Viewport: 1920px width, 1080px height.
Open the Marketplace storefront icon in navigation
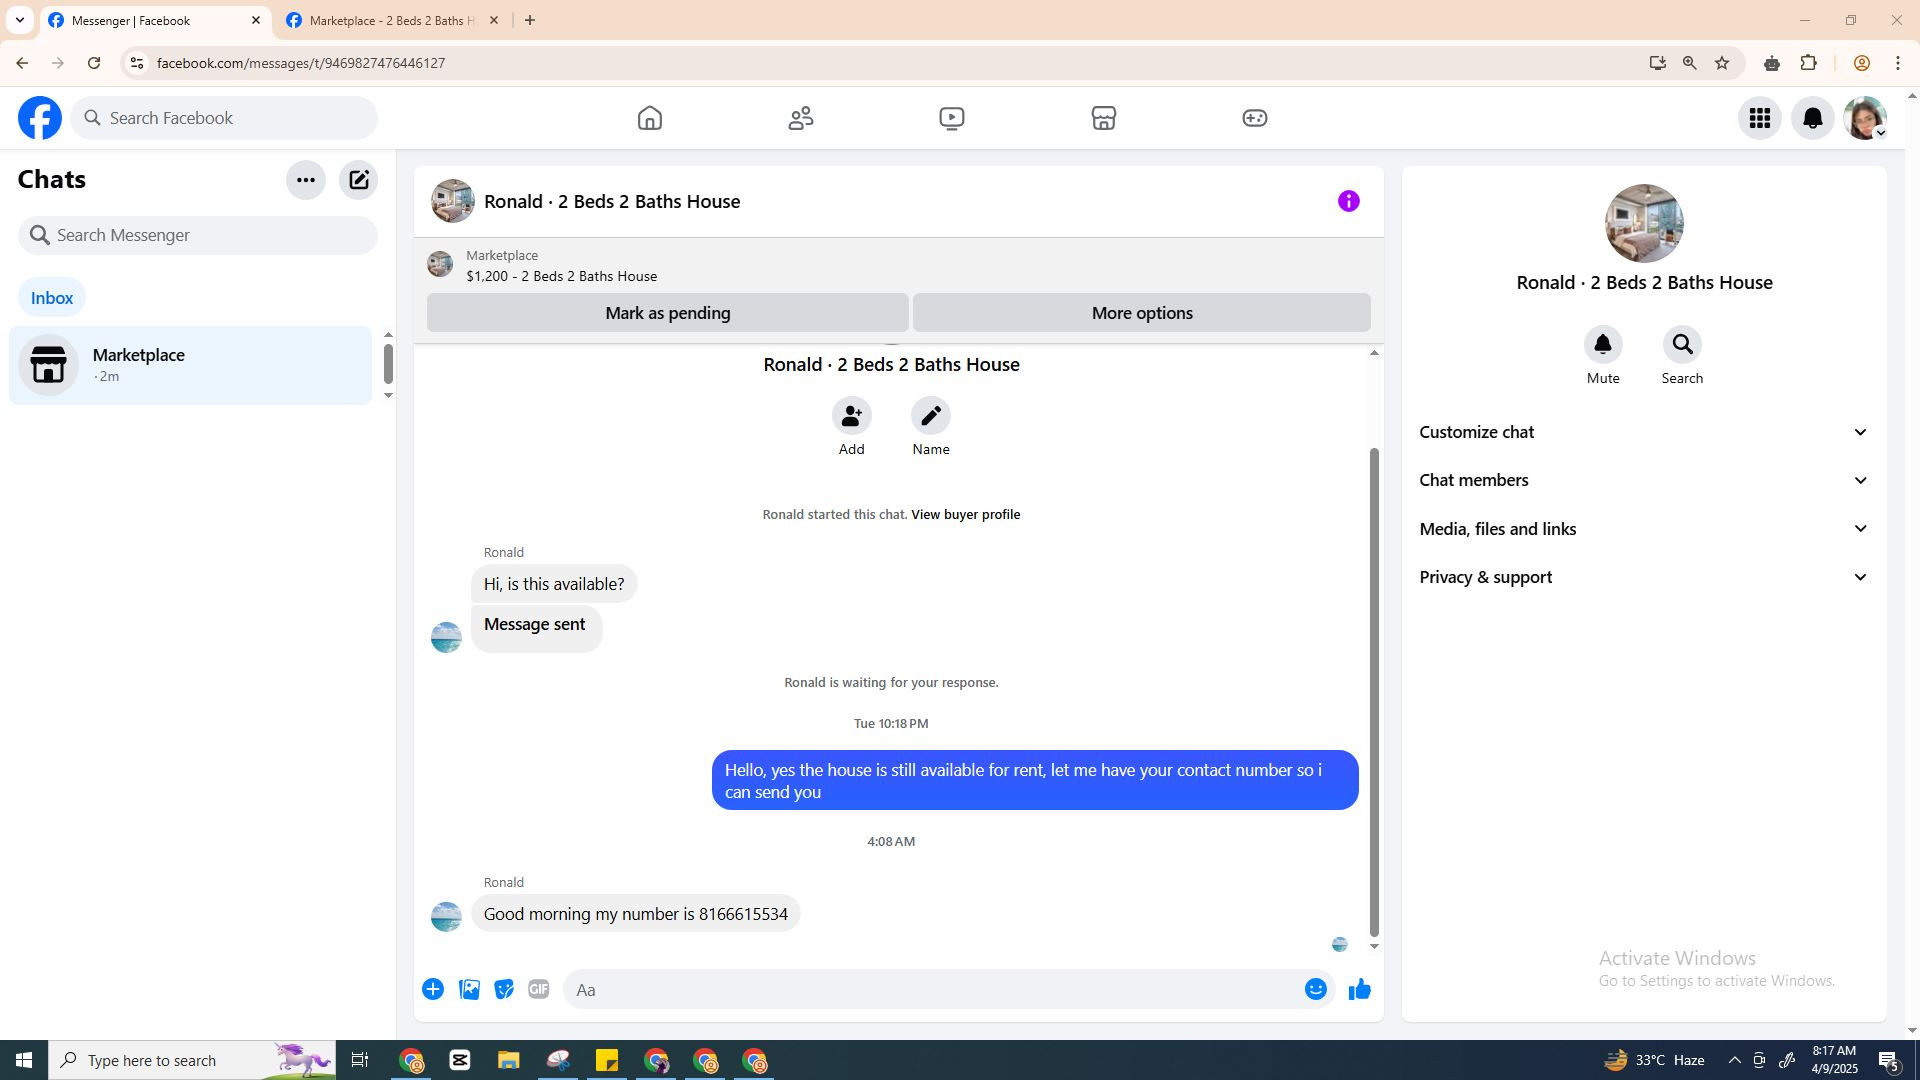tap(1103, 118)
